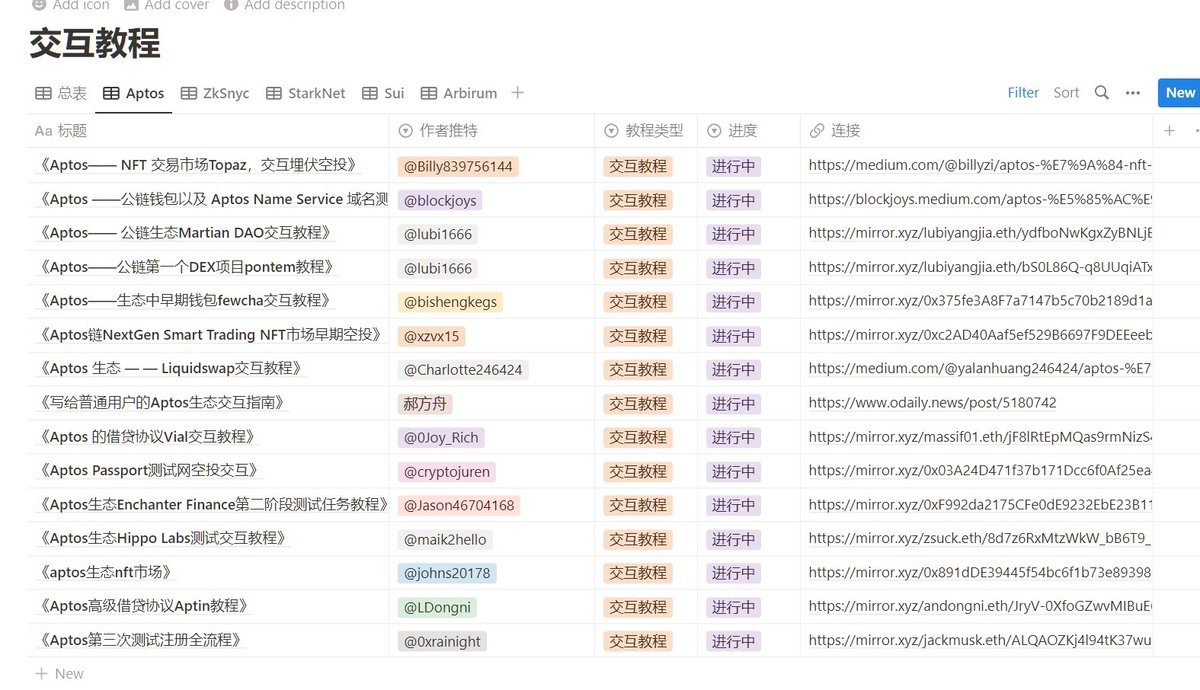Screen dimensions: 1200x690
Task: Add a new row at table bottom
Action: point(60,673)
